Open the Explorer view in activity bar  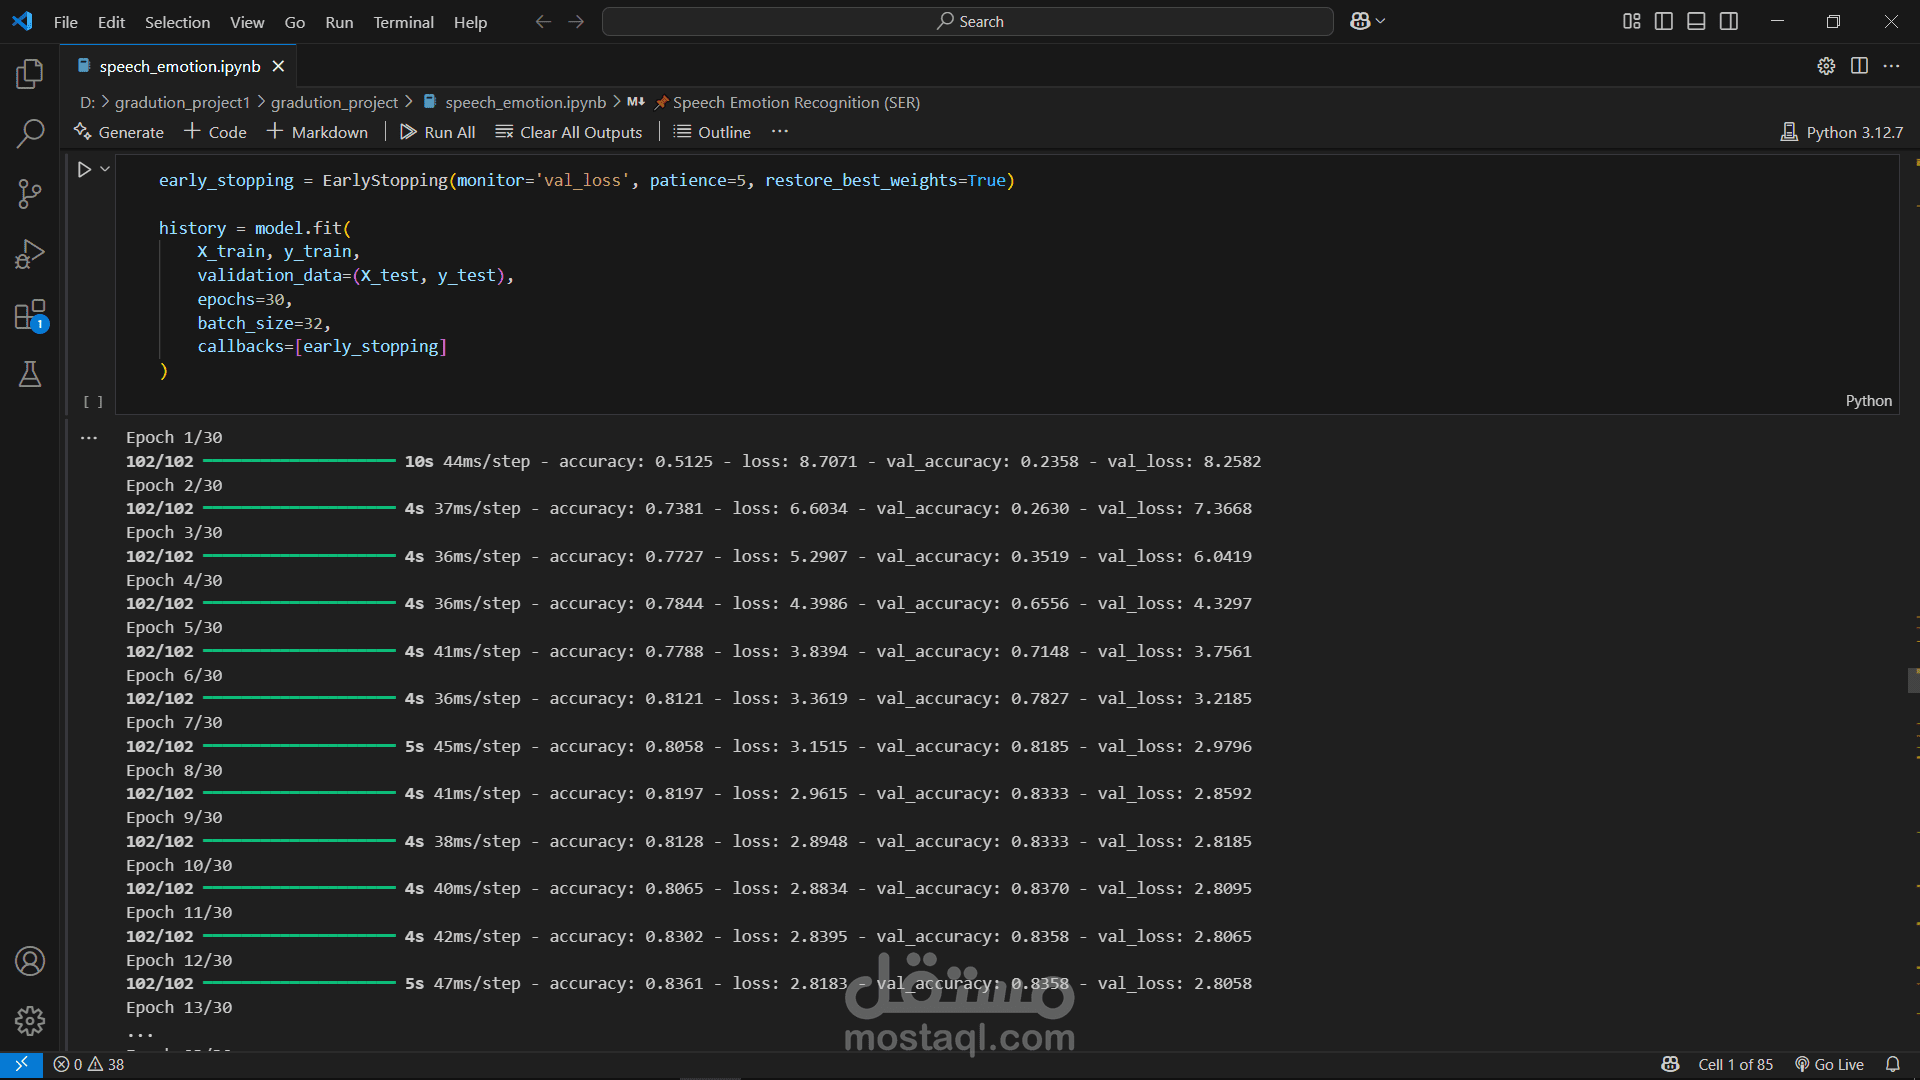(30, 73)
